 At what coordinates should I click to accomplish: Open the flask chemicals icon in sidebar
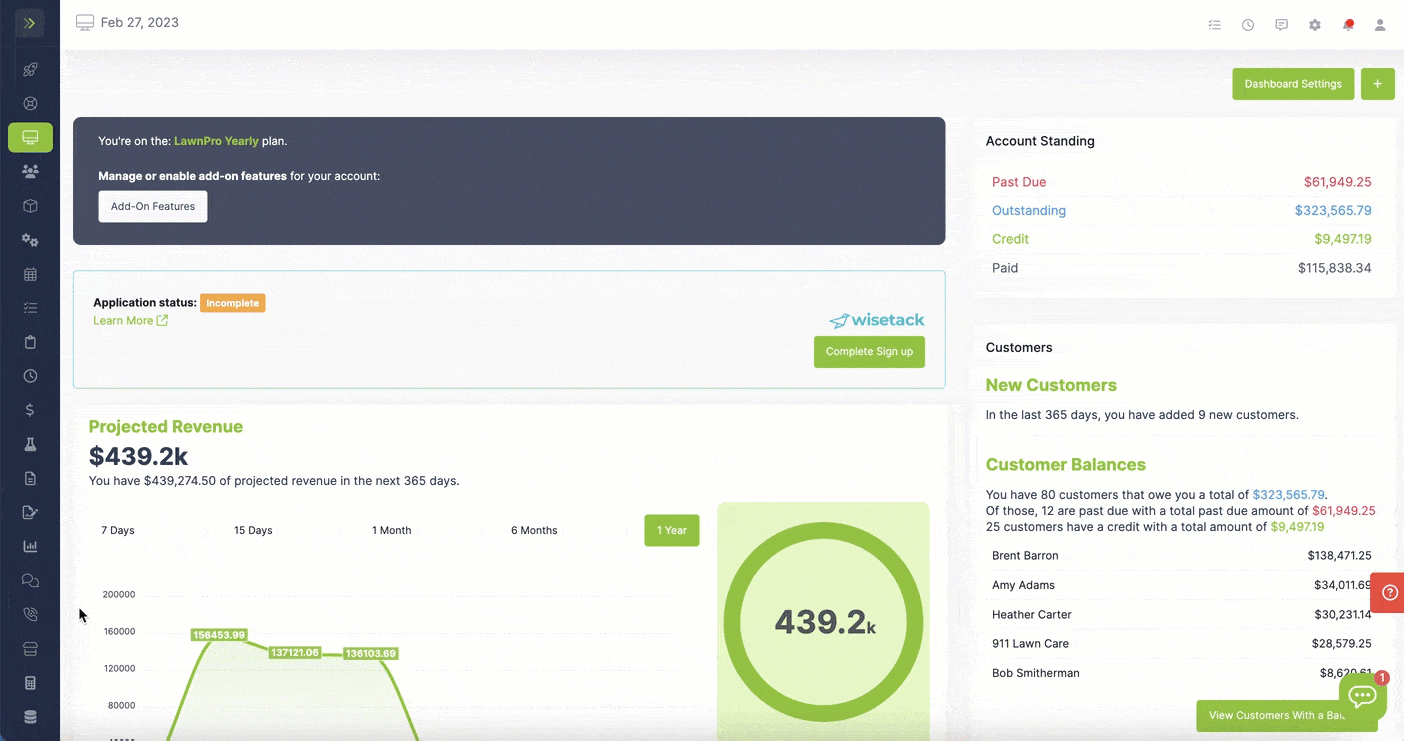(x=30, y=444)
